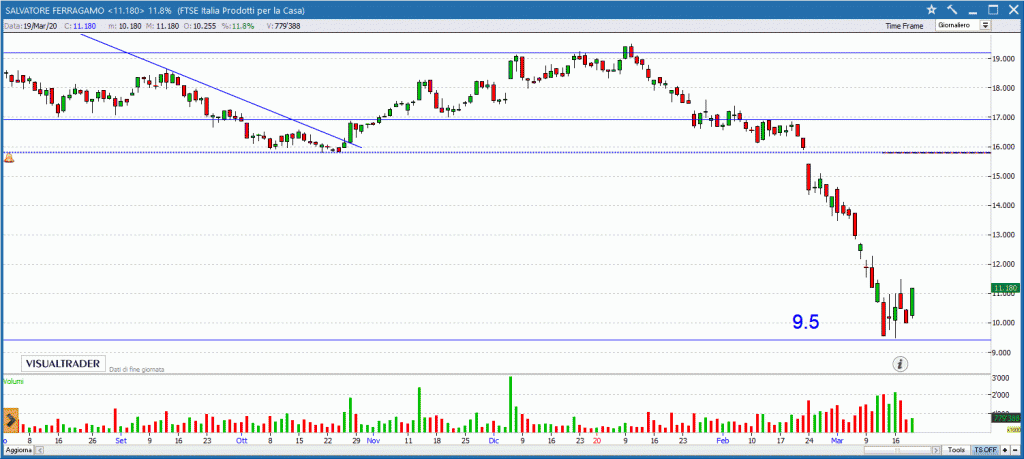Screen dimensions: 1024x459
Task: Click the VISUALTRADER logo box
Action: (63, 363)
